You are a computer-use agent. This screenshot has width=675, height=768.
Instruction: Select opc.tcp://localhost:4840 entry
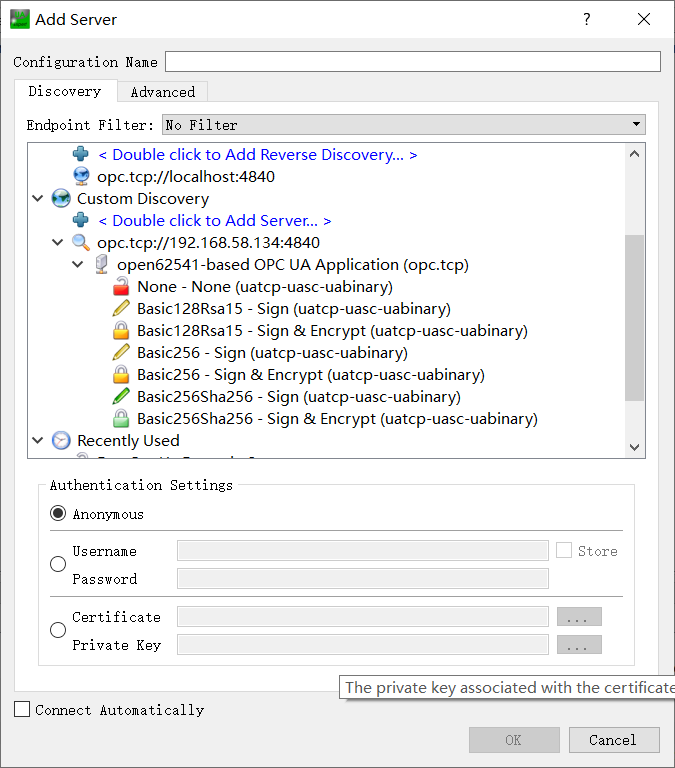point(186,176)
